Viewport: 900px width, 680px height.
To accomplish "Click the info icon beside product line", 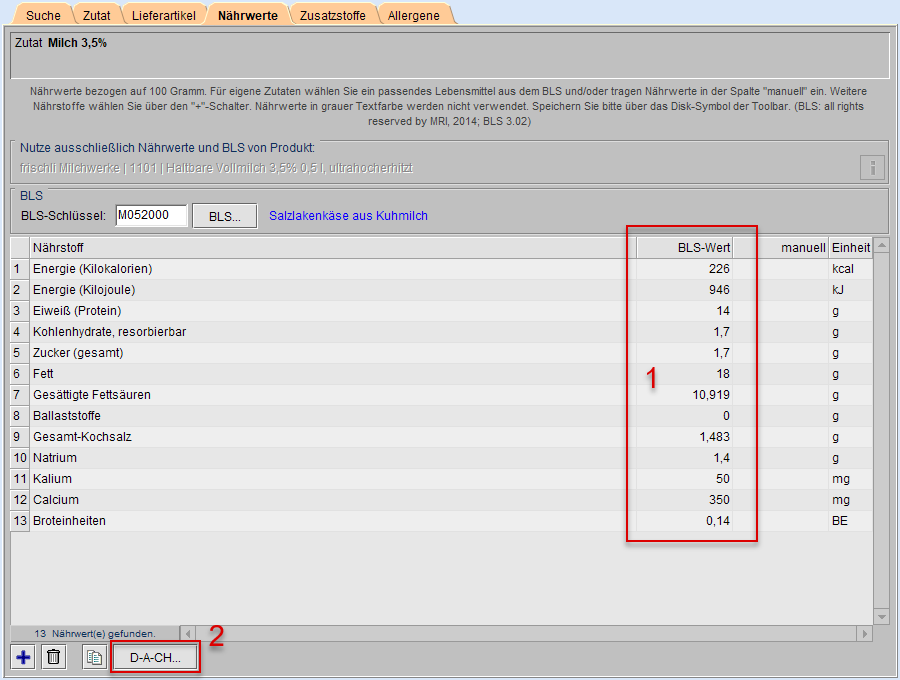I will (x=872, y=167).
